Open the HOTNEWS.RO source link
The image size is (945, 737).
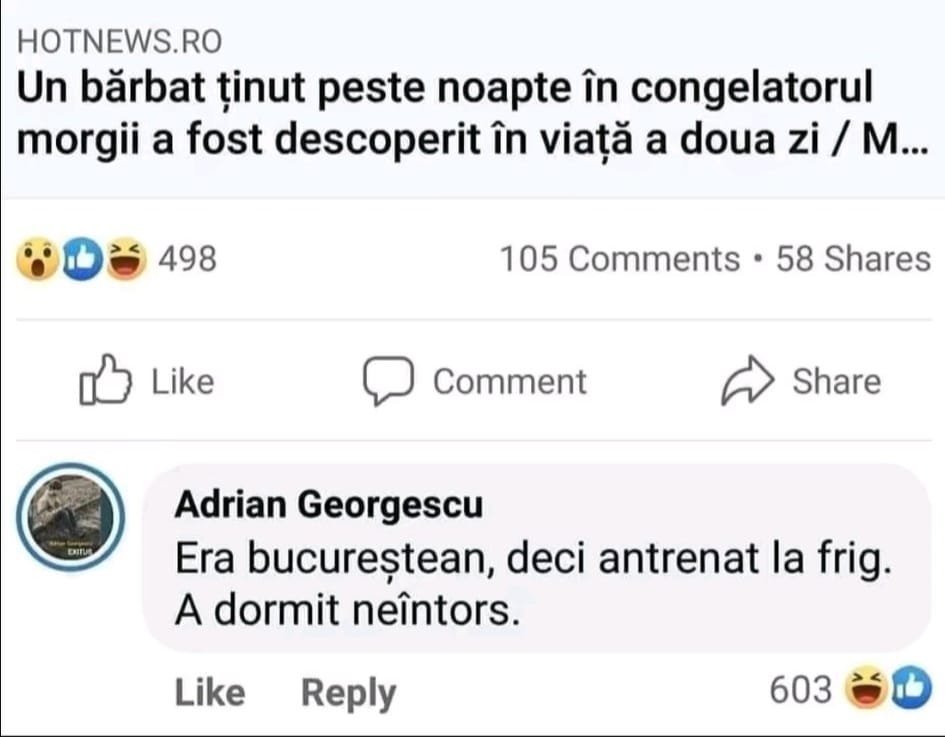120,41
